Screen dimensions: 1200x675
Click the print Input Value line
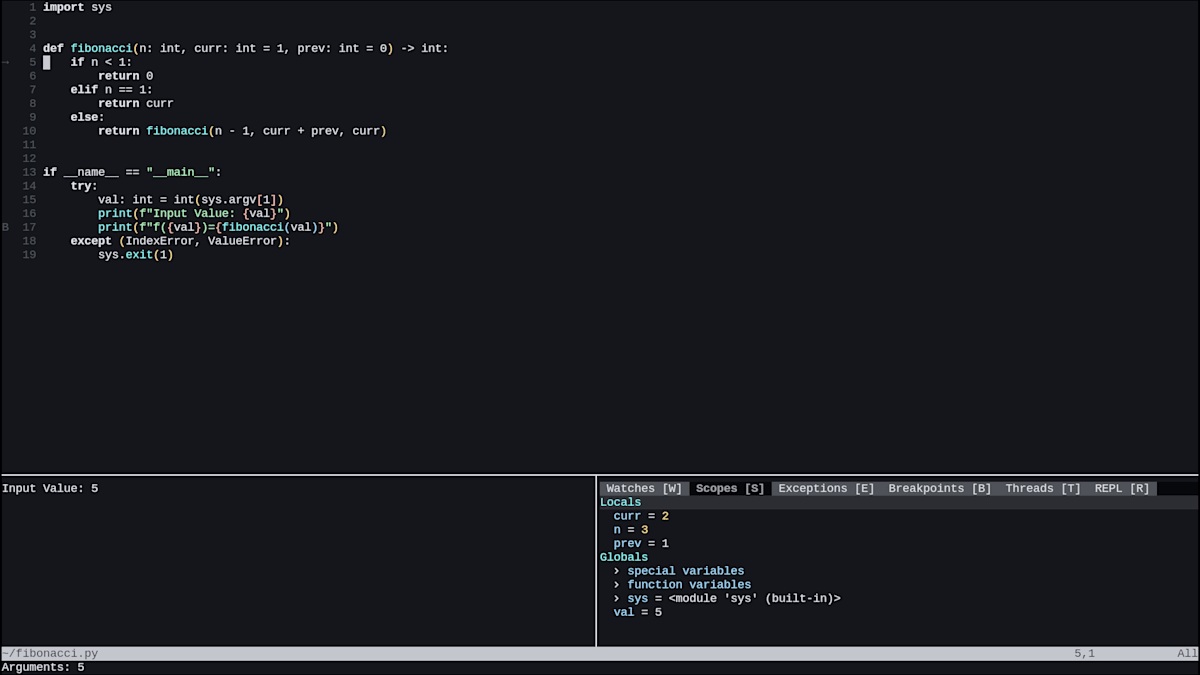[194, 214]
